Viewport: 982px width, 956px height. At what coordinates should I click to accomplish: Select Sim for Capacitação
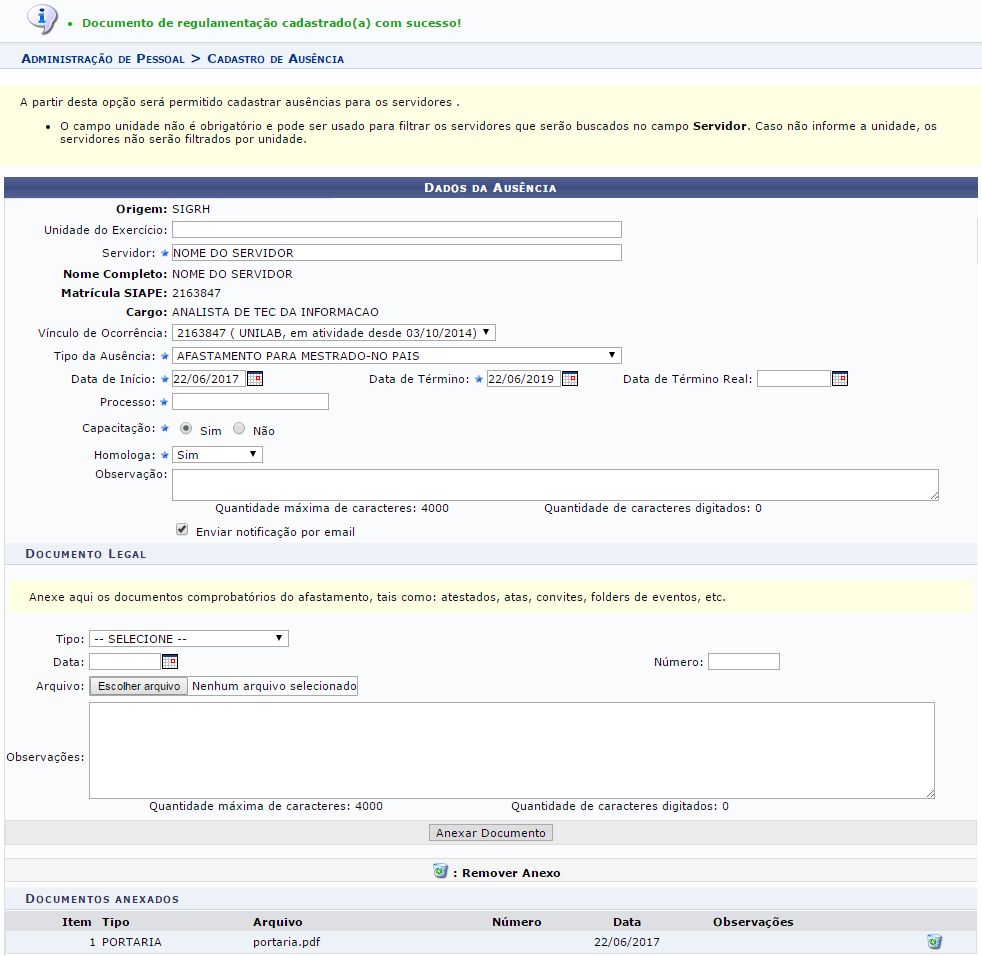tap(186, 429)
